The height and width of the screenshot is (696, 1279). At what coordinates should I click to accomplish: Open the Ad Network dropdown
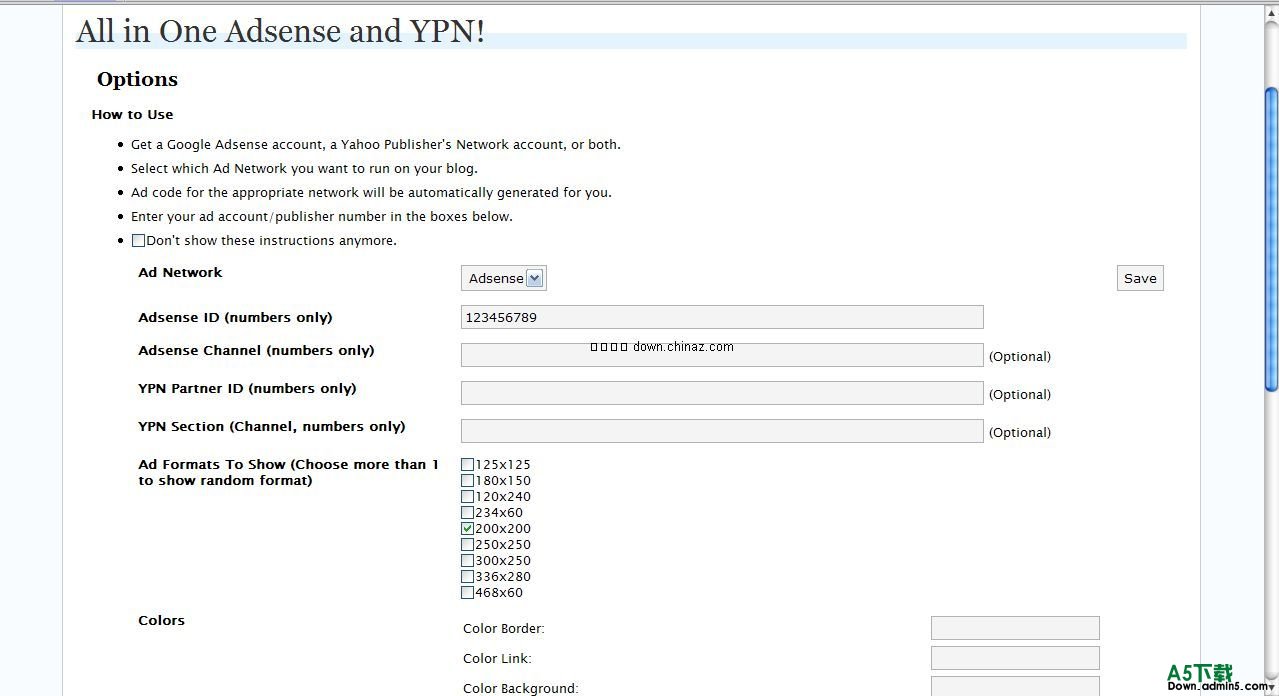point(504,279)
